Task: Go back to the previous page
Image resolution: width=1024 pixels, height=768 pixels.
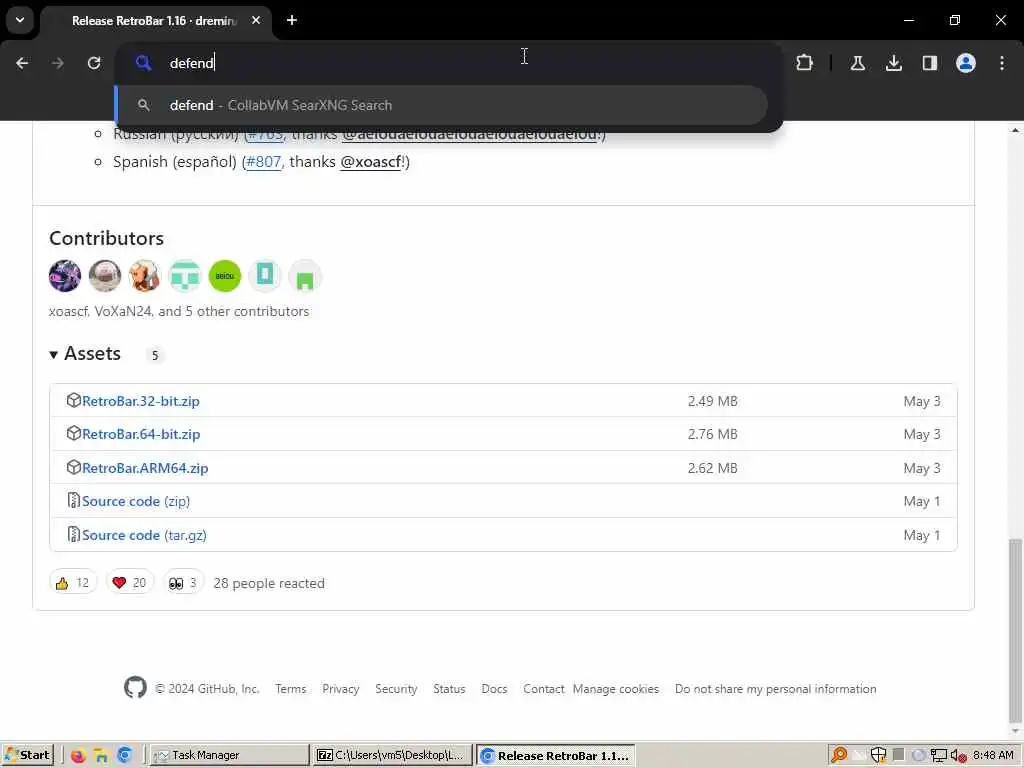Action: tap(22, 63)
